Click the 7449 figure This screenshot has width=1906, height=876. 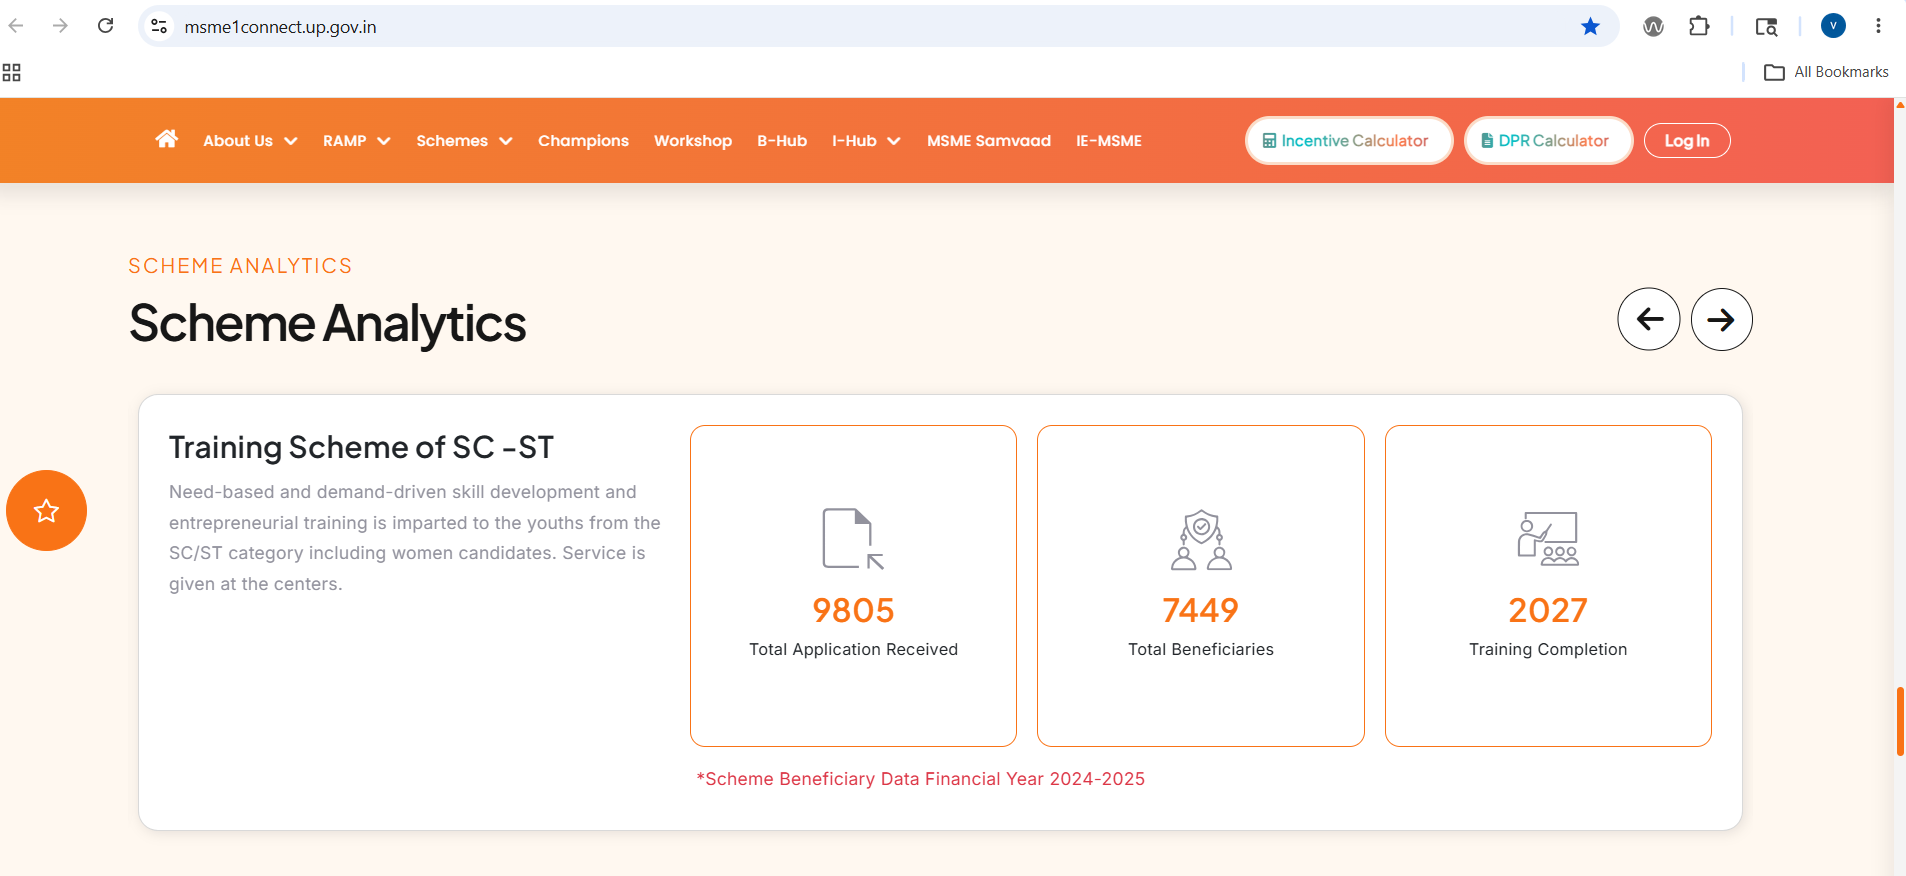(1201, 610)
